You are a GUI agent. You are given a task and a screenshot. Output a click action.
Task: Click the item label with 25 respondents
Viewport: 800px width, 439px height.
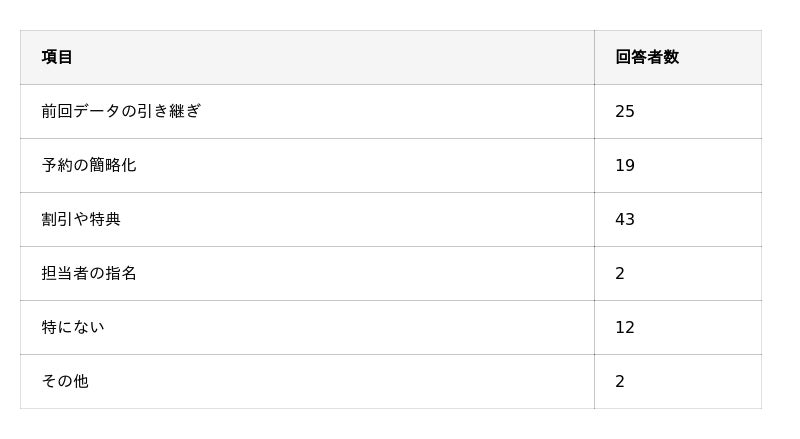pos(121,111)
